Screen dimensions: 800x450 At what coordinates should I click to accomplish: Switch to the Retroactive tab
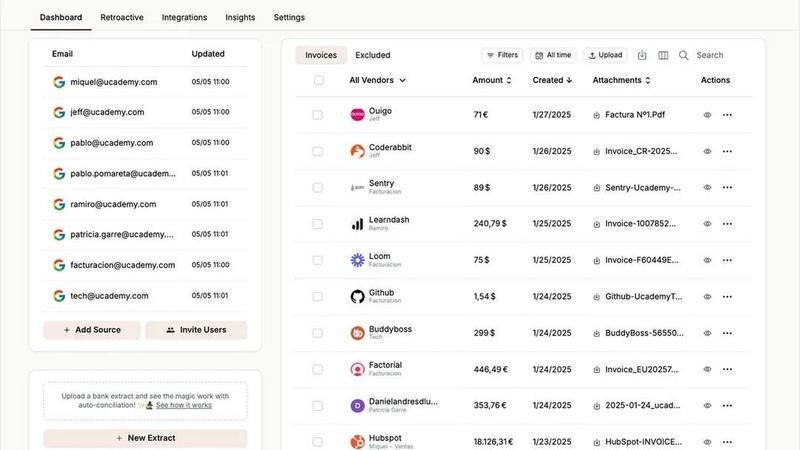(x=122, y=17)
